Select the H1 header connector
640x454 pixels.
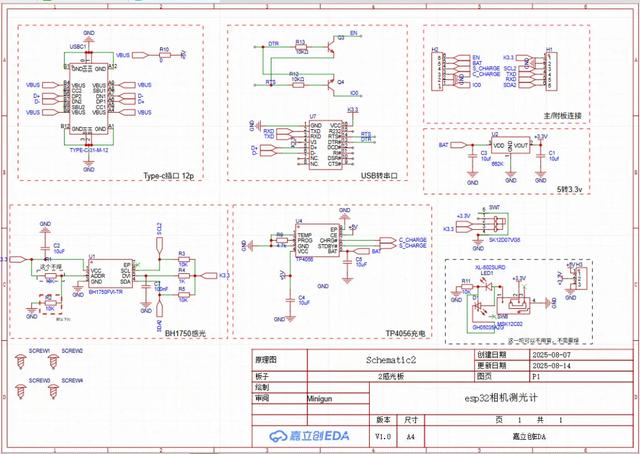click(x=551, y=70)
